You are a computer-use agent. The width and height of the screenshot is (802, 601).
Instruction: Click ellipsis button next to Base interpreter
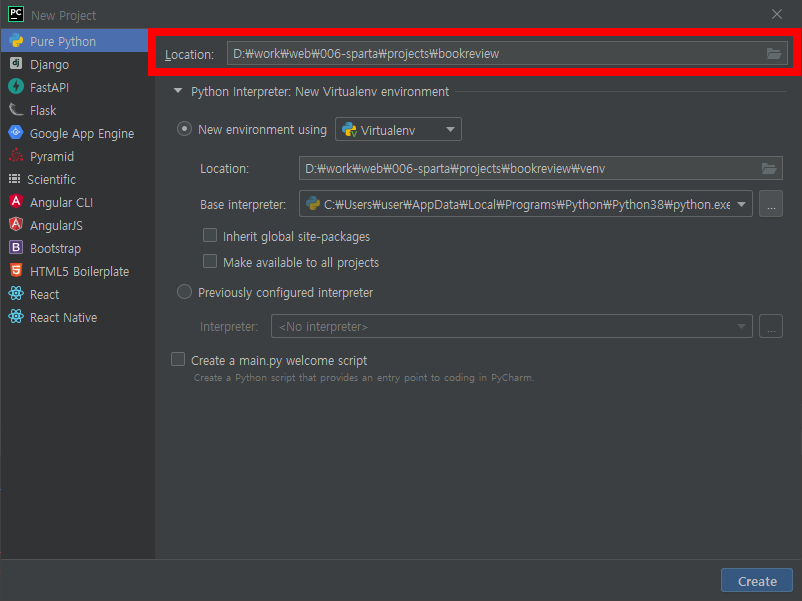[x=771, y=204]
